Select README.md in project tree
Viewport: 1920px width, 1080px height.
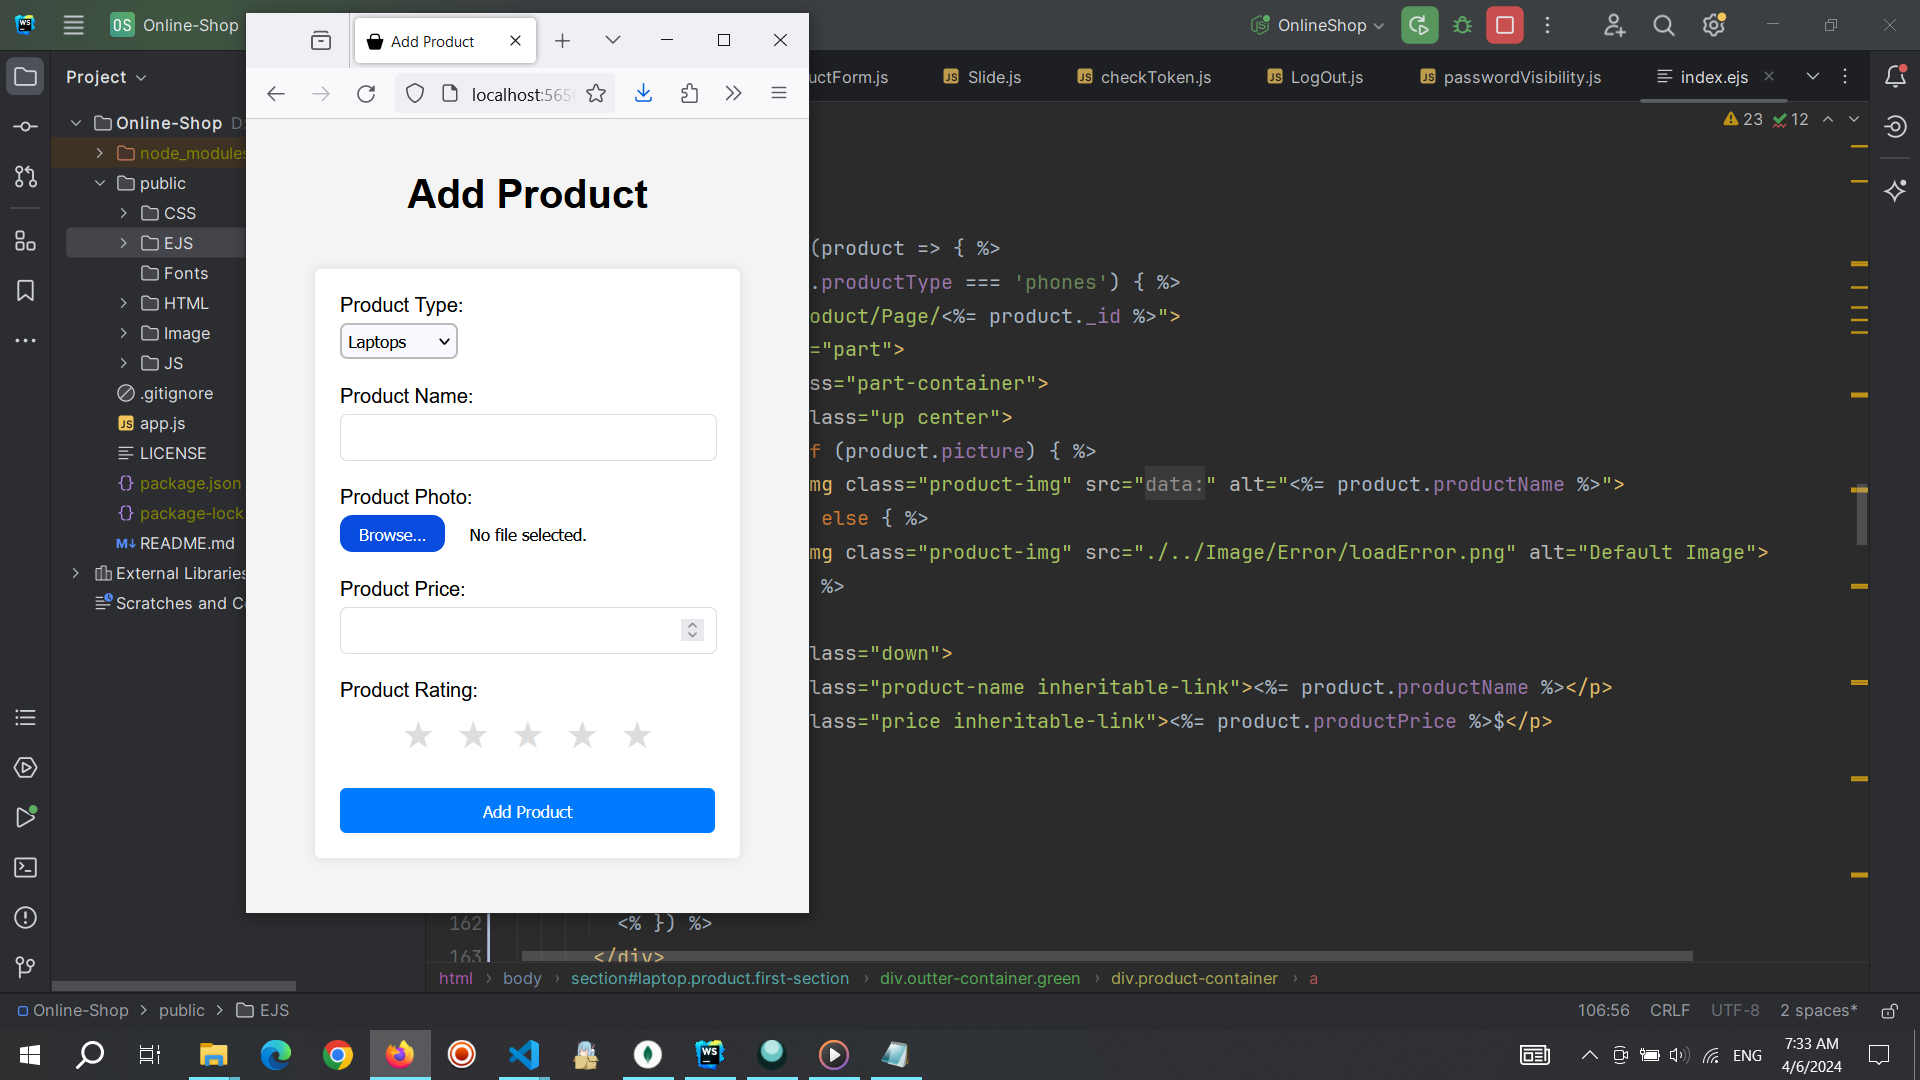click(187, 543)
